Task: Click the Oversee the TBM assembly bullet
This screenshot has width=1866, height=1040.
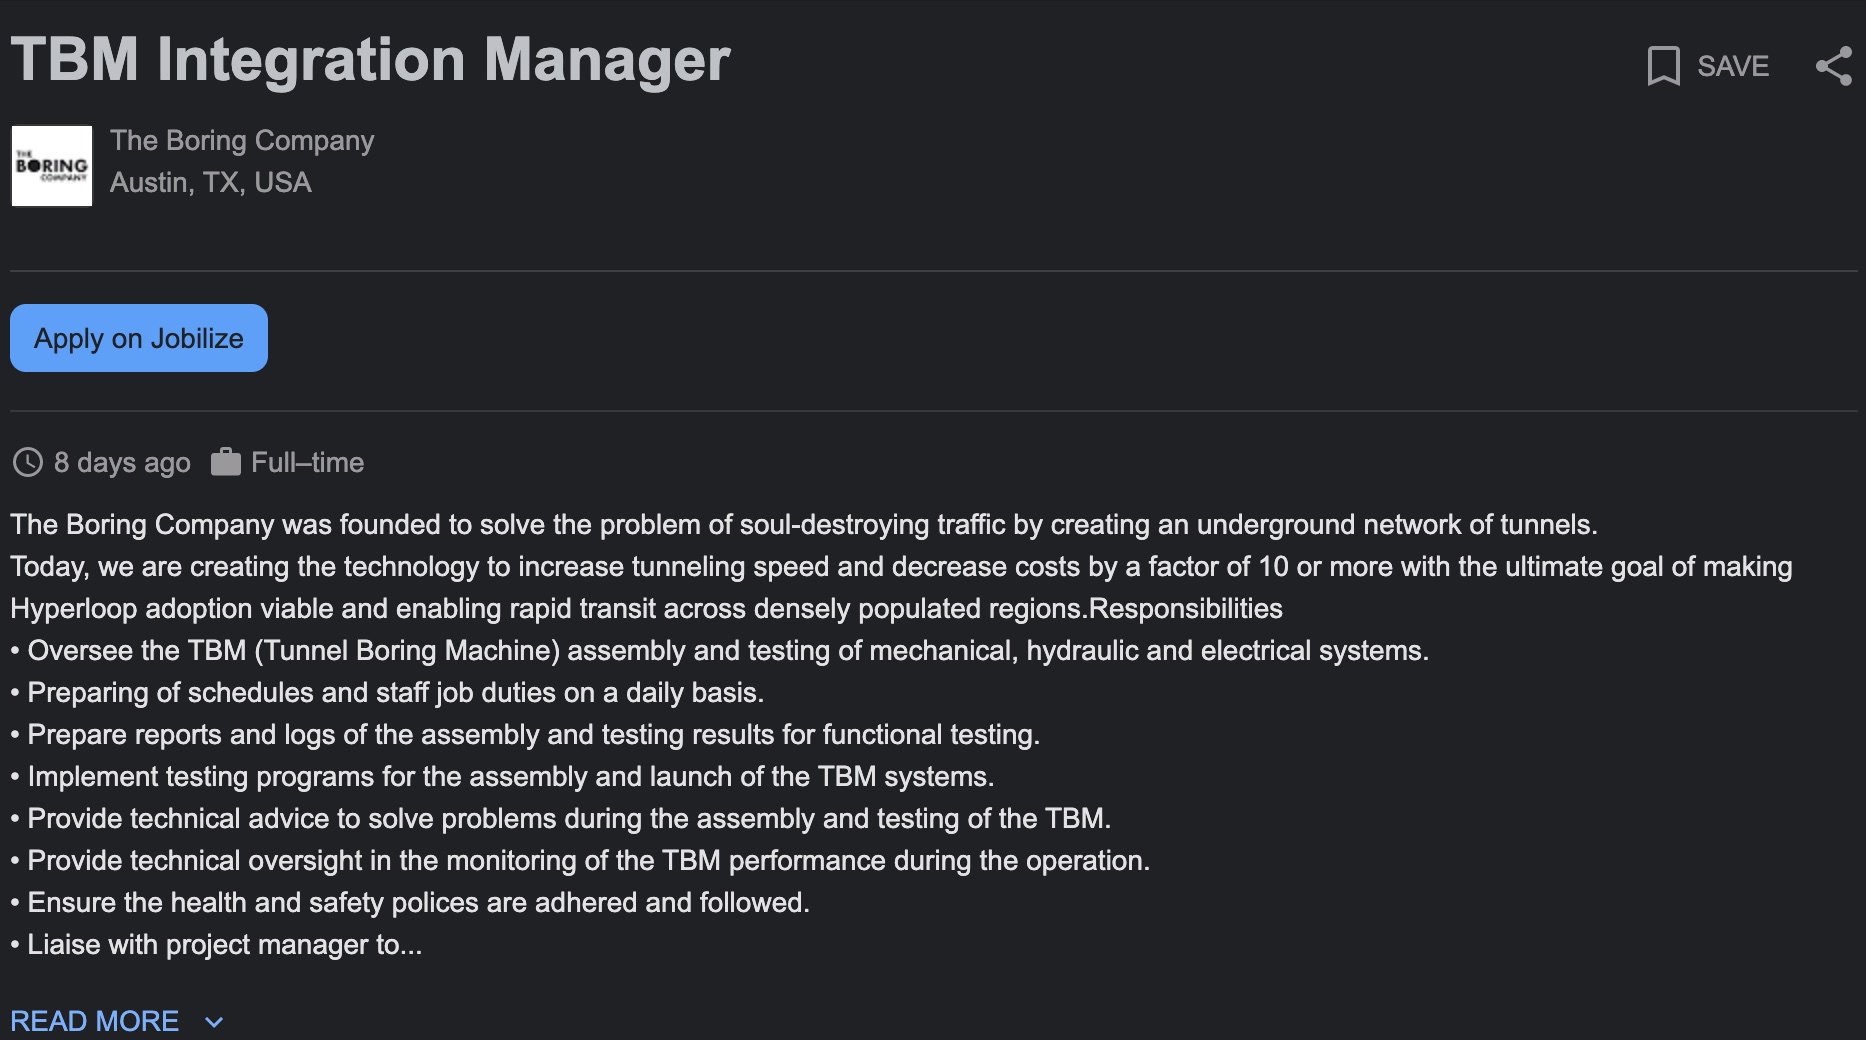Action: [x=720, y=650]
